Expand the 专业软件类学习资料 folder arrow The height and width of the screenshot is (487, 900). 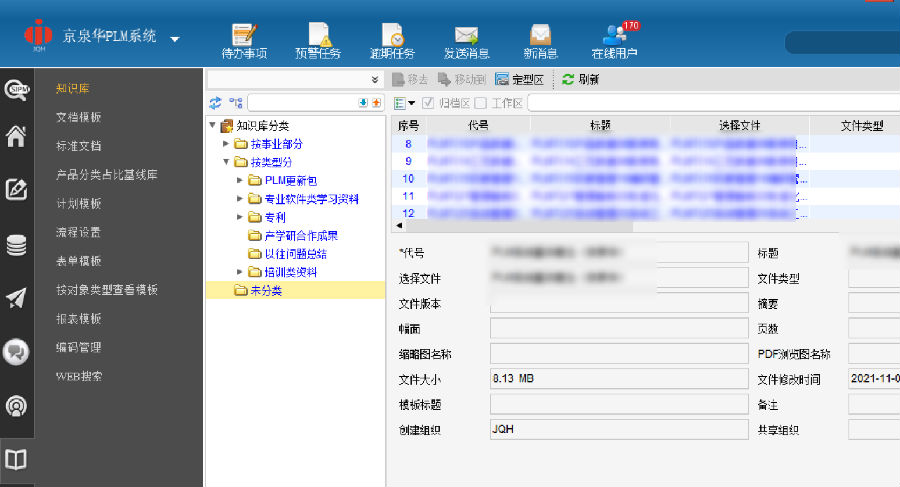(240, 199)
